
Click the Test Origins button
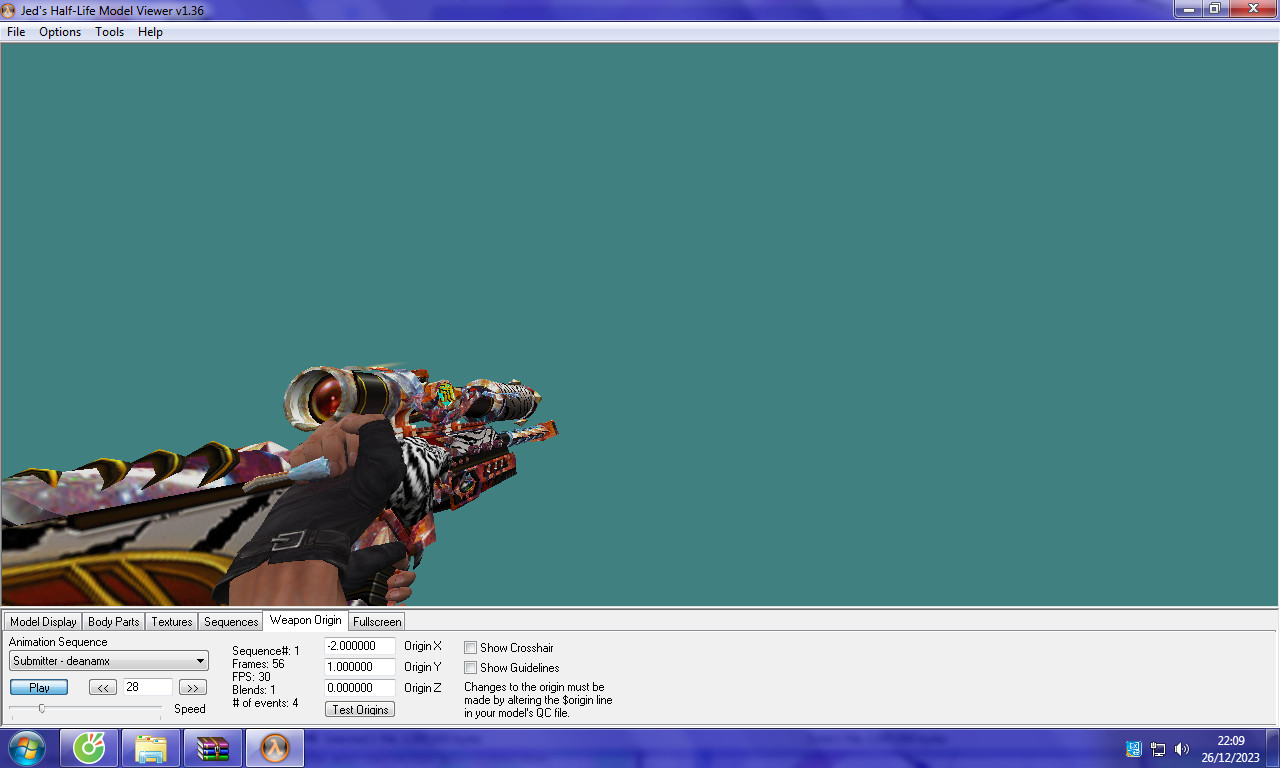tap(359, 708)
